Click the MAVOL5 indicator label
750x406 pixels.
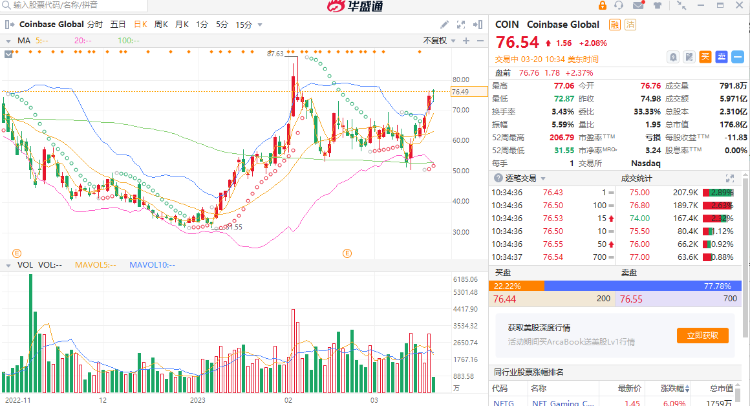[95, 265]
